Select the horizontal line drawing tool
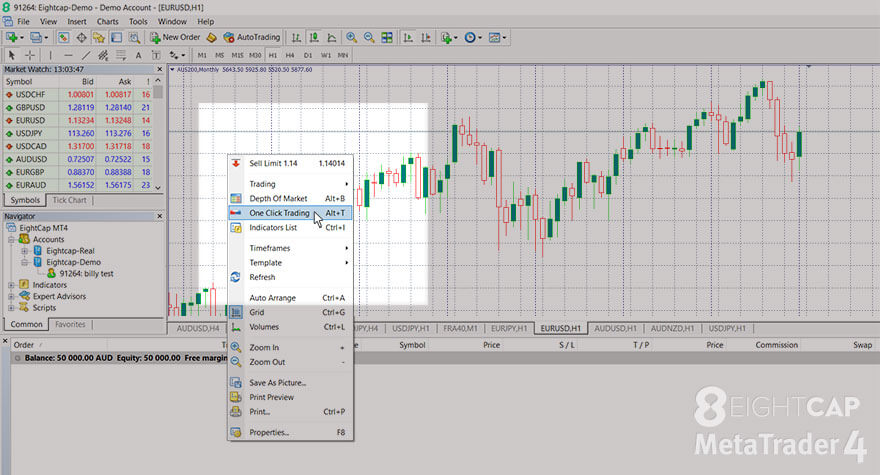 point(68,55)
